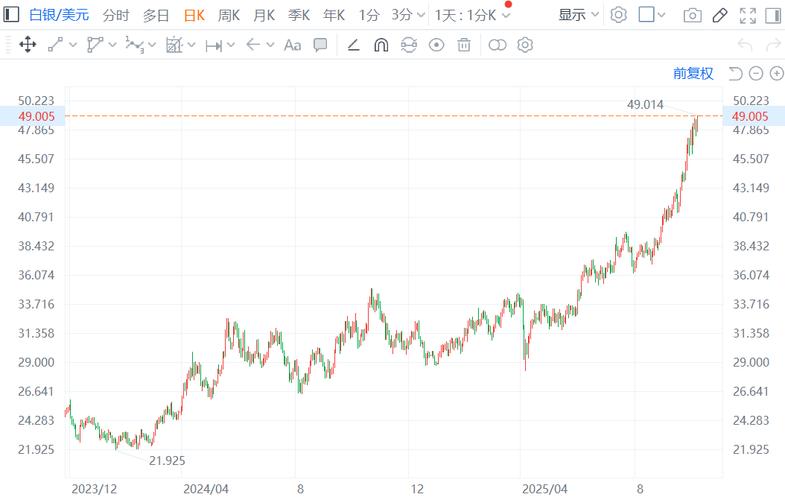Open the 3分 interval dropdown
The image size is (785, 500).
pos(407,15)
